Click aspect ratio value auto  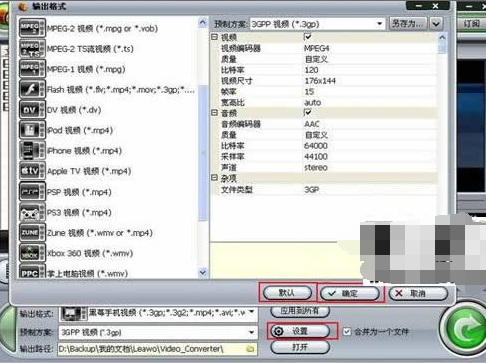coord(313,102)
